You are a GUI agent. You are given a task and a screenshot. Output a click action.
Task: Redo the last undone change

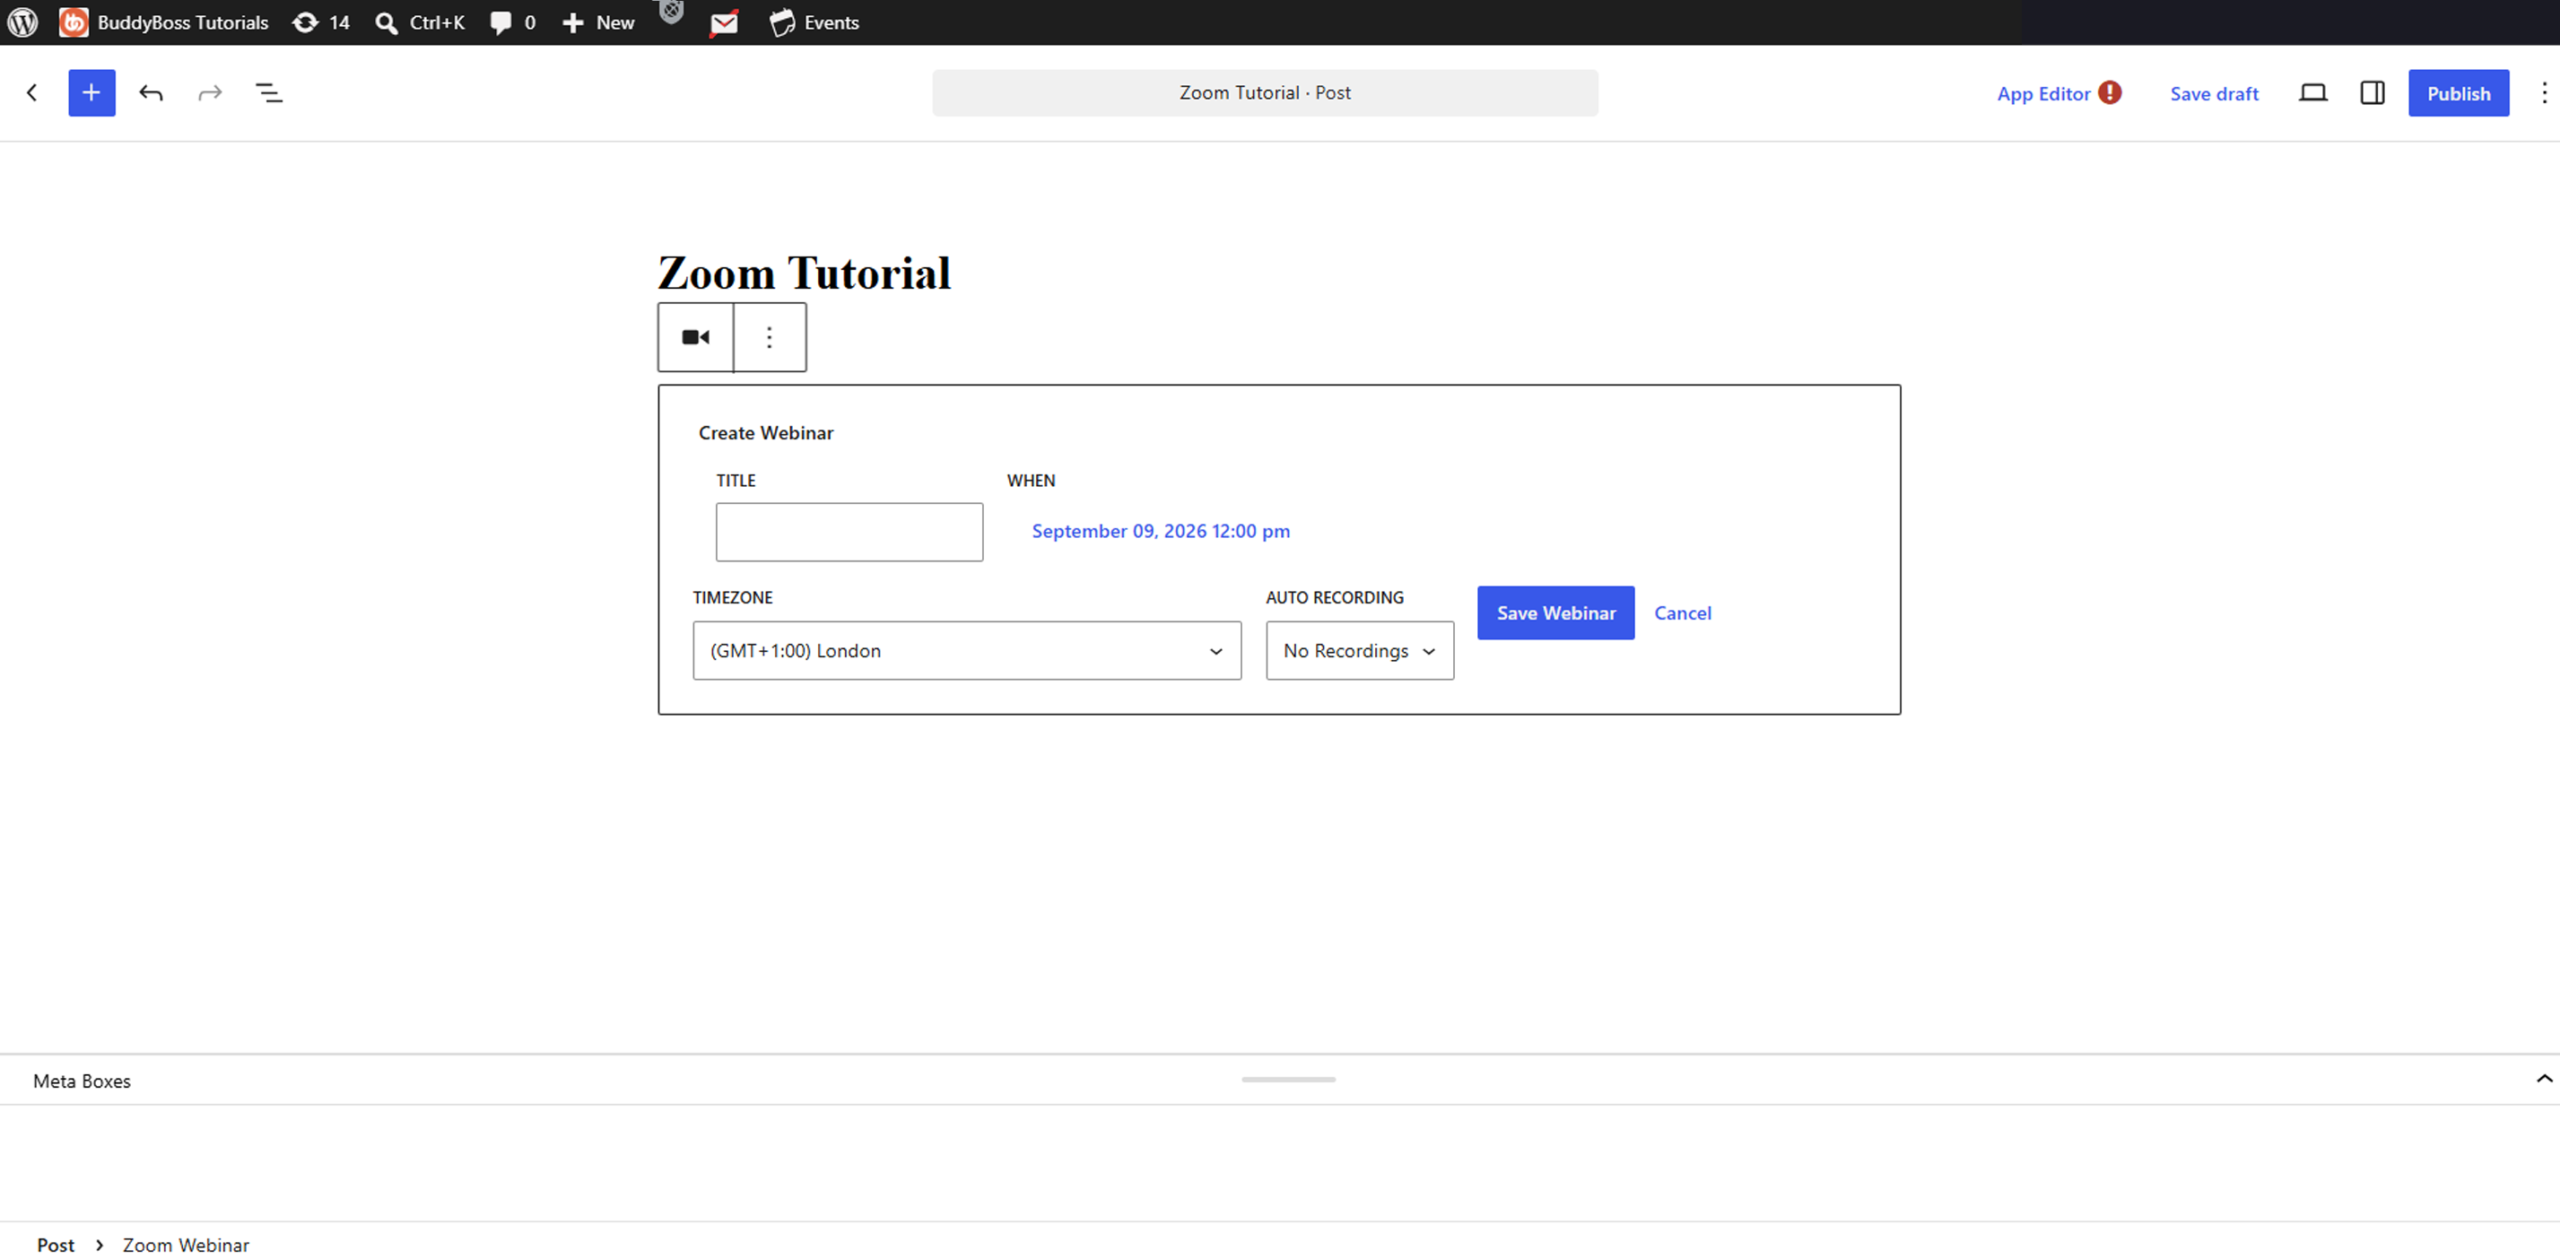point(210,93)
